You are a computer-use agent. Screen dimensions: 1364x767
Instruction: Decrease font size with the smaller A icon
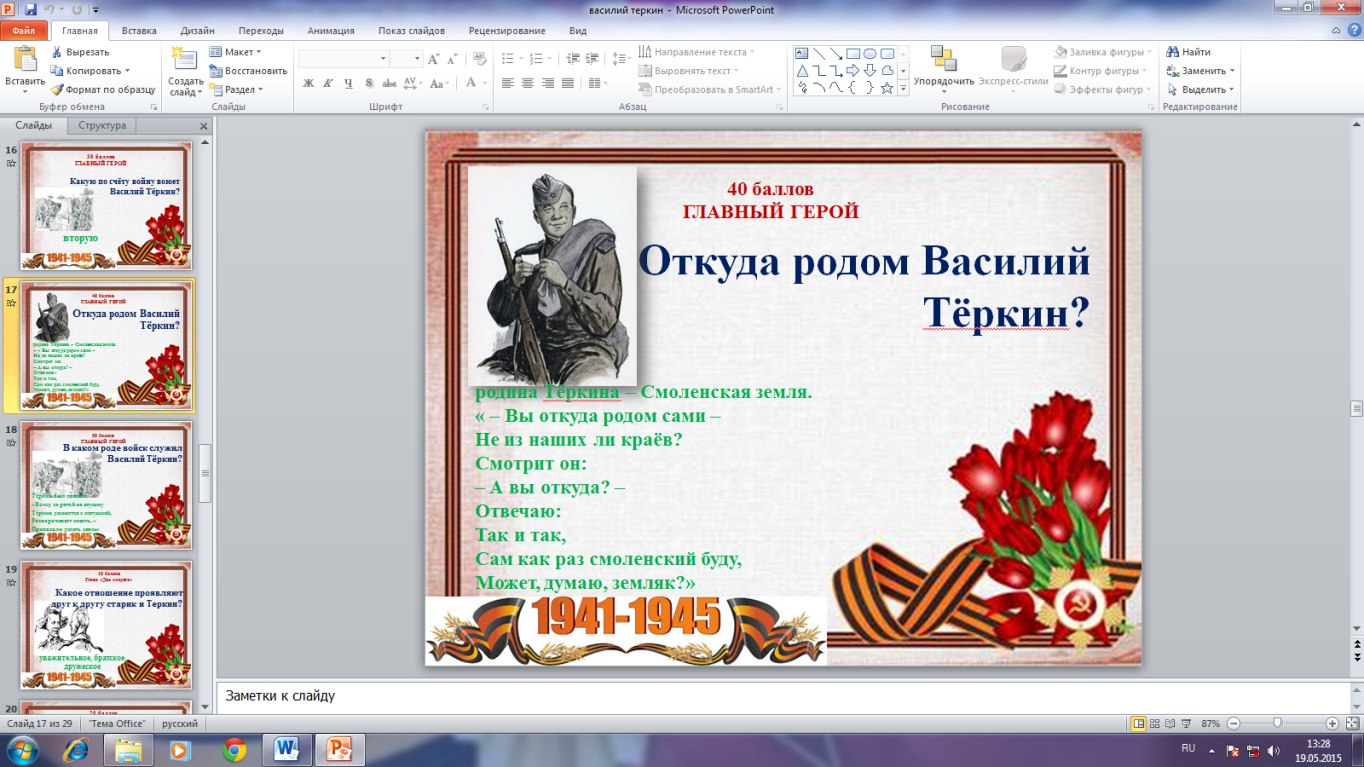(x=450, y=59)
